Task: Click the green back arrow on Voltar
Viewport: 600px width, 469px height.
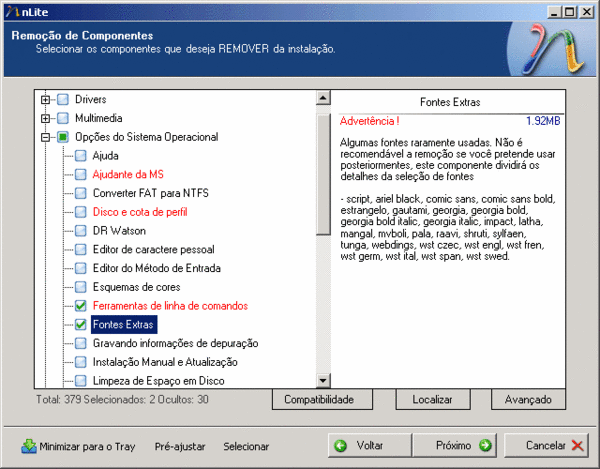Action: [340, 446]
